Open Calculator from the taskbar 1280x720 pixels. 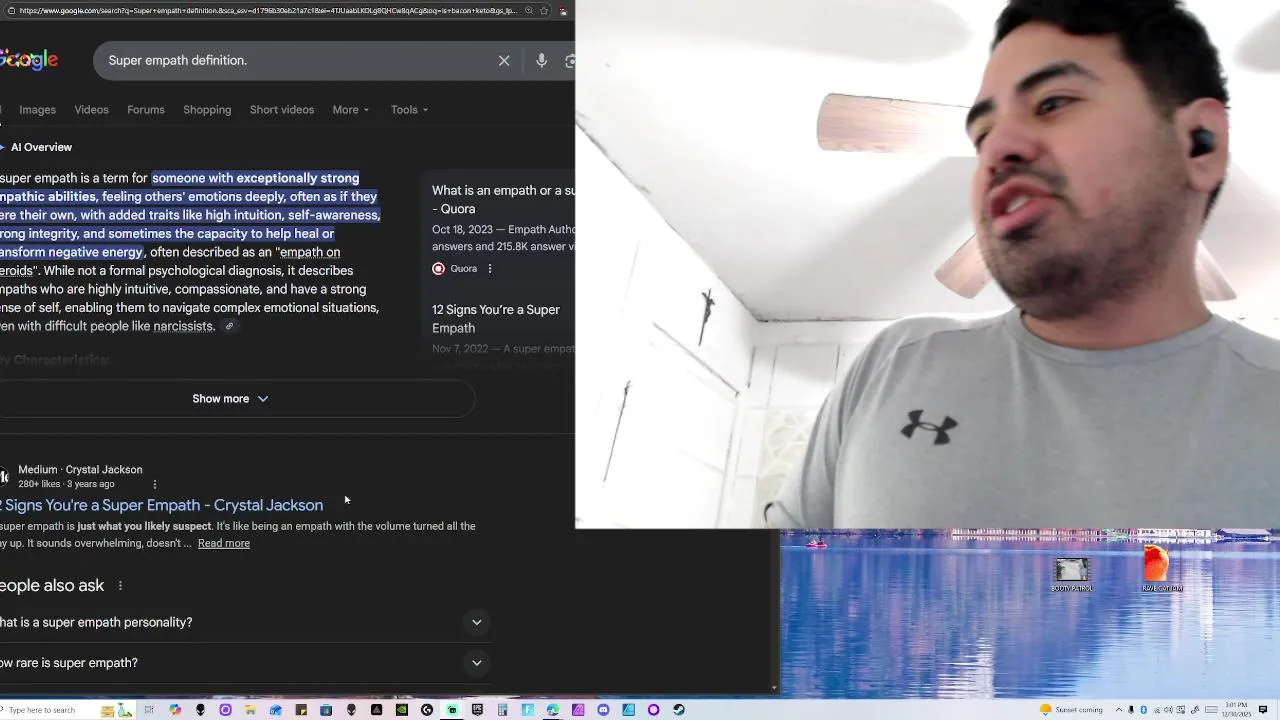[503, 710]
